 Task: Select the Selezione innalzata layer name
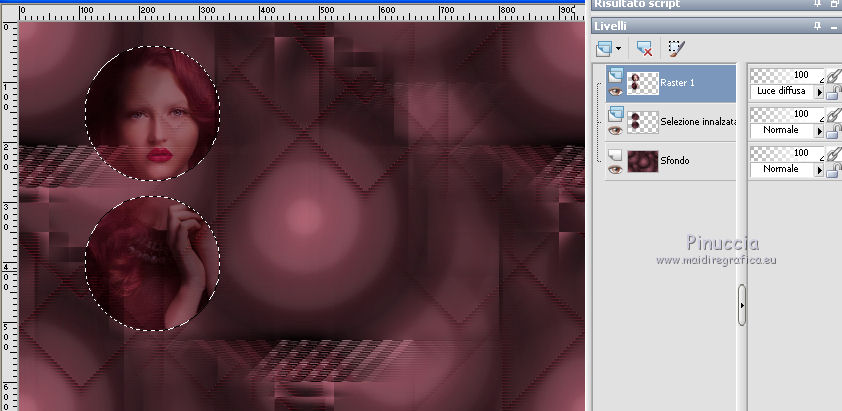[698, 122]
